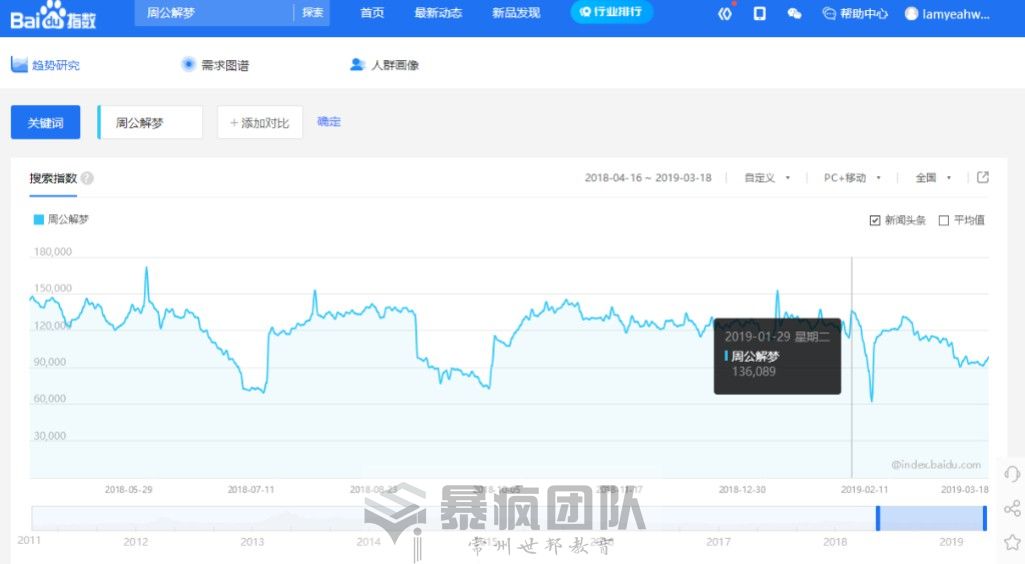
Task: Expand the PC+移动 dropdown
Action: [x=852, y=178]
